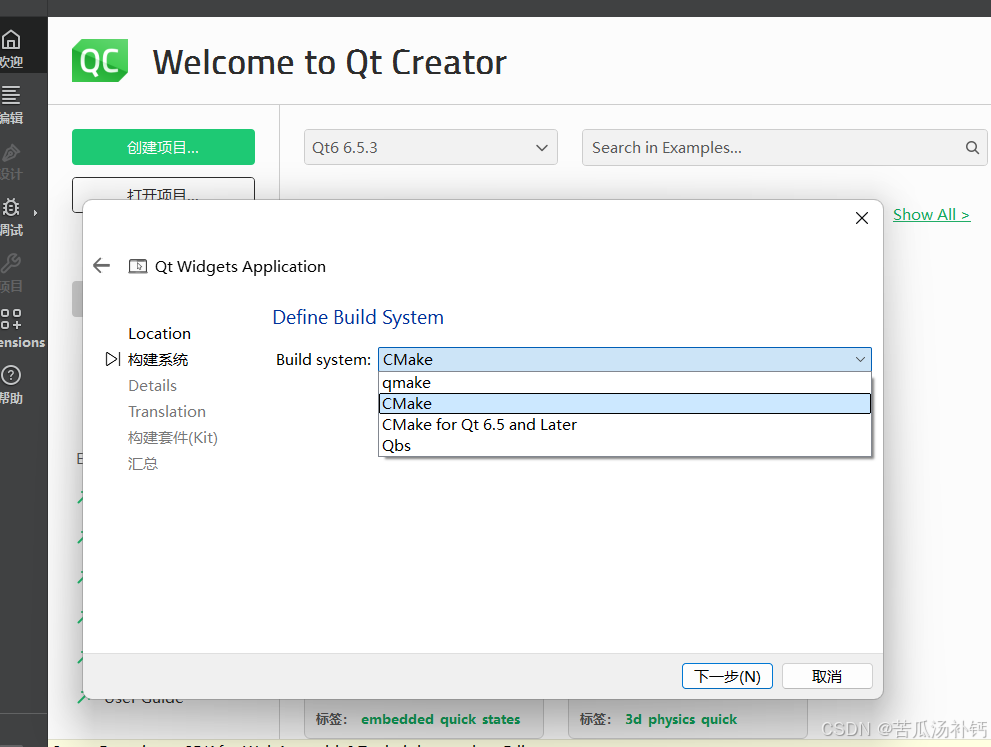The width and height of the screenshot is (991, 747).
Task: Select the Location wizard step
Action: pos(159,334)
